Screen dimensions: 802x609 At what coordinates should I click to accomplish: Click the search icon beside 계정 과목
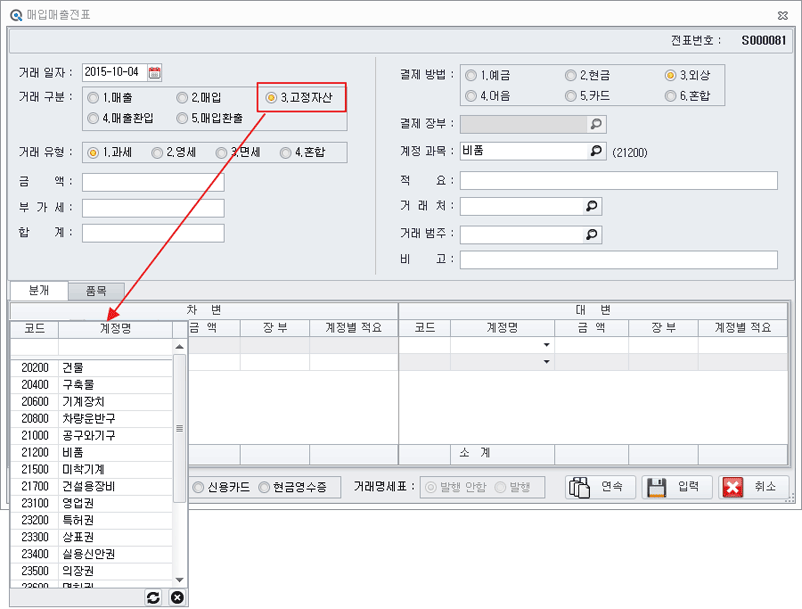coord(595,151)
